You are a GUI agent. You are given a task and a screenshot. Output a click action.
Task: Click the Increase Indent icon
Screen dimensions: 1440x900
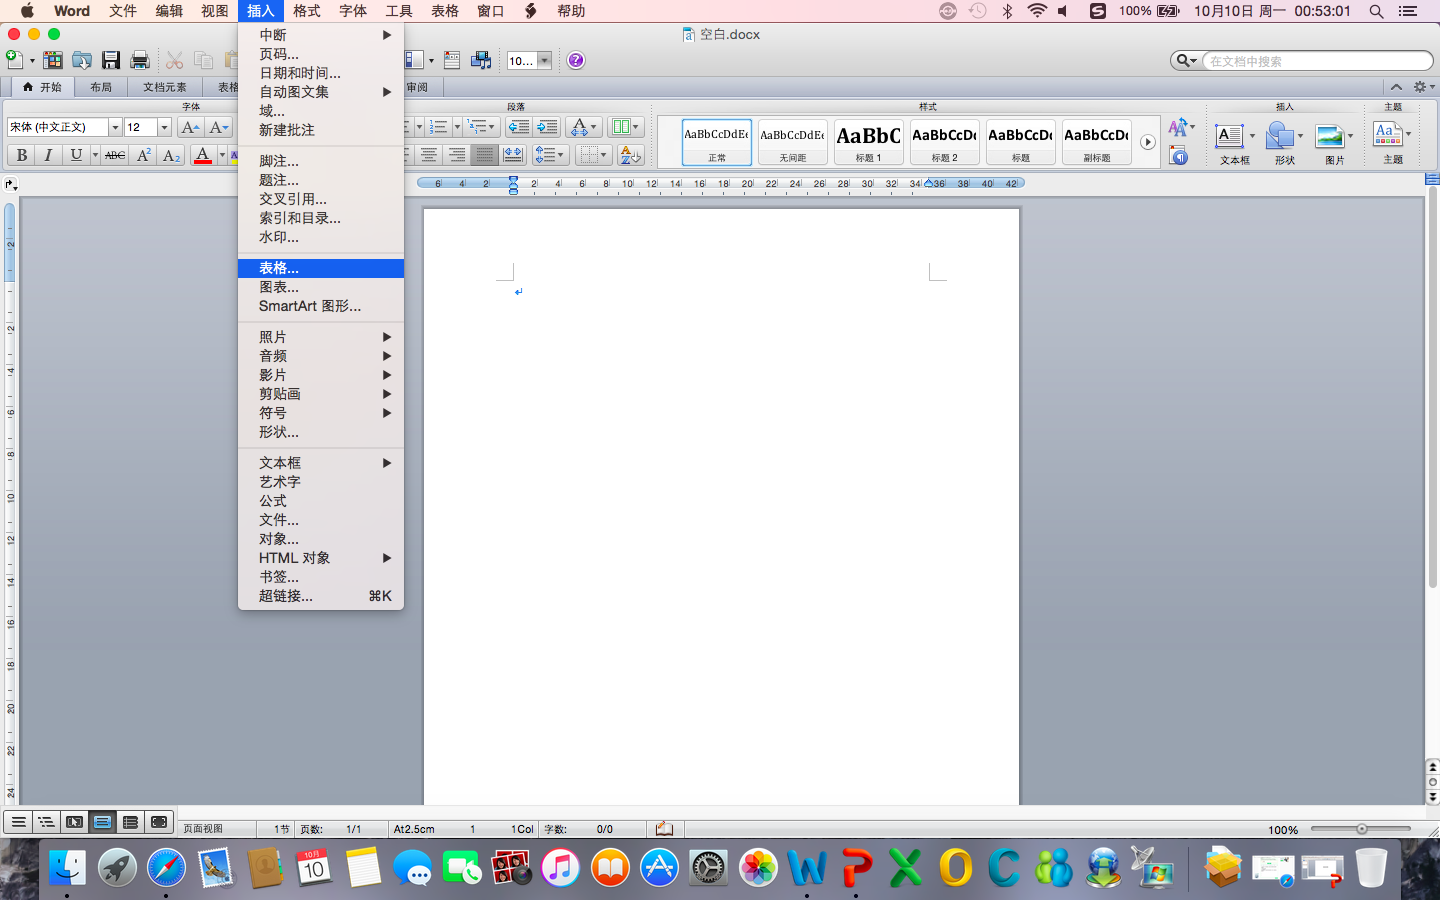pyautogui.click(x=547, y=127)
